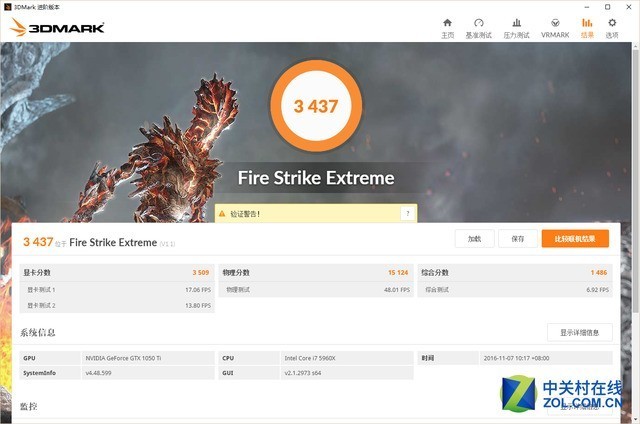Screen dimensions: 640x424
Task: Click GPU value NVIDIA GeForce GTX 1050 Ti
Action: click(x=123, y=358)
